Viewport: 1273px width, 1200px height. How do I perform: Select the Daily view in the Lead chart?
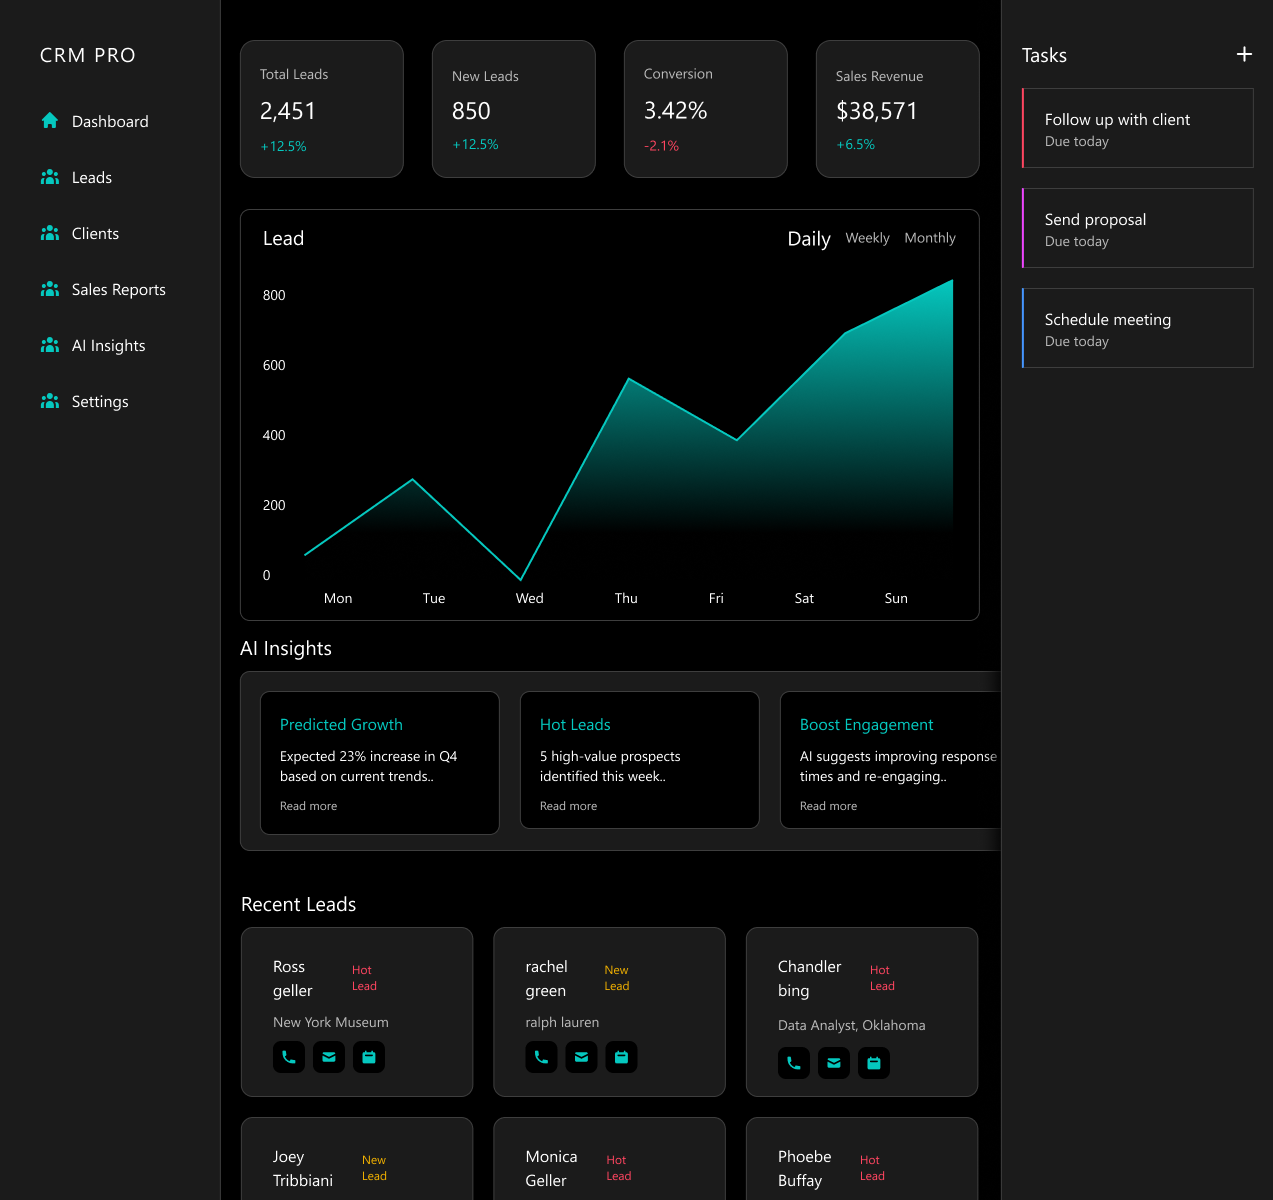(809, 239)
